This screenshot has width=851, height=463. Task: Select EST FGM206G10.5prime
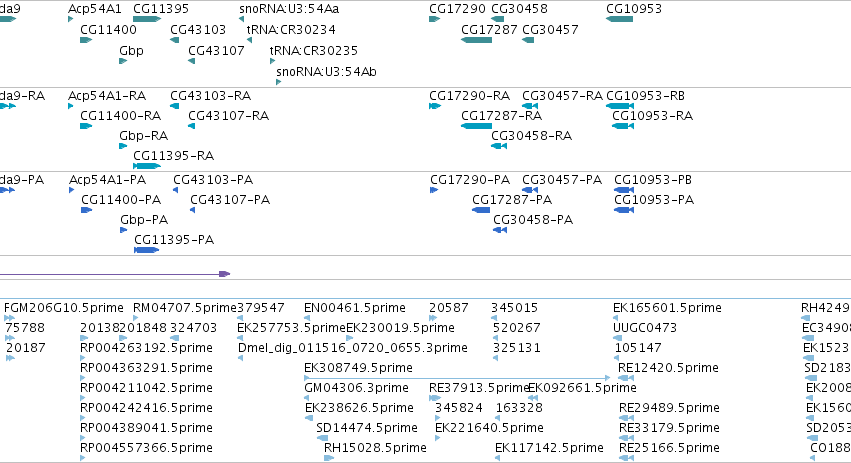click(64, 308)
